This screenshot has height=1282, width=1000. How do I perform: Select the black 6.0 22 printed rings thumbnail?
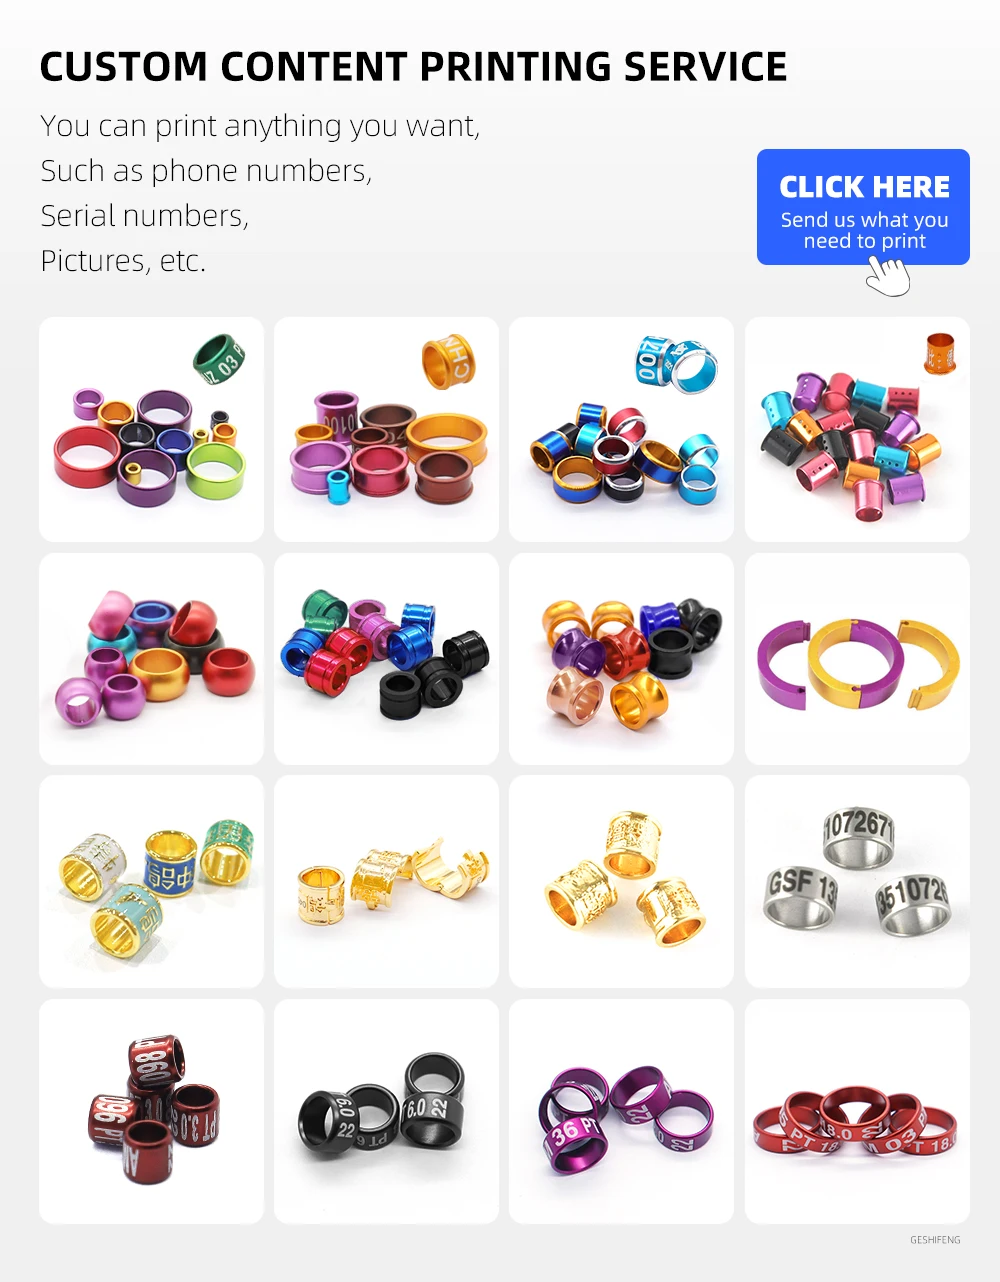pos(386,1111)
